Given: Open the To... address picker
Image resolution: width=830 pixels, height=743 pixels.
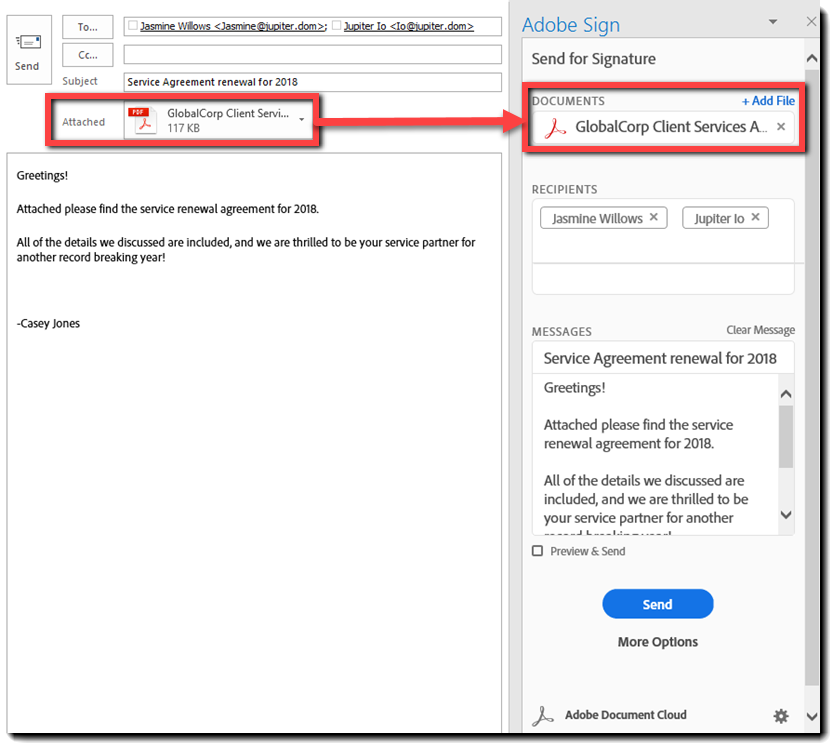Looking at the screenshot, I should 87,27.
